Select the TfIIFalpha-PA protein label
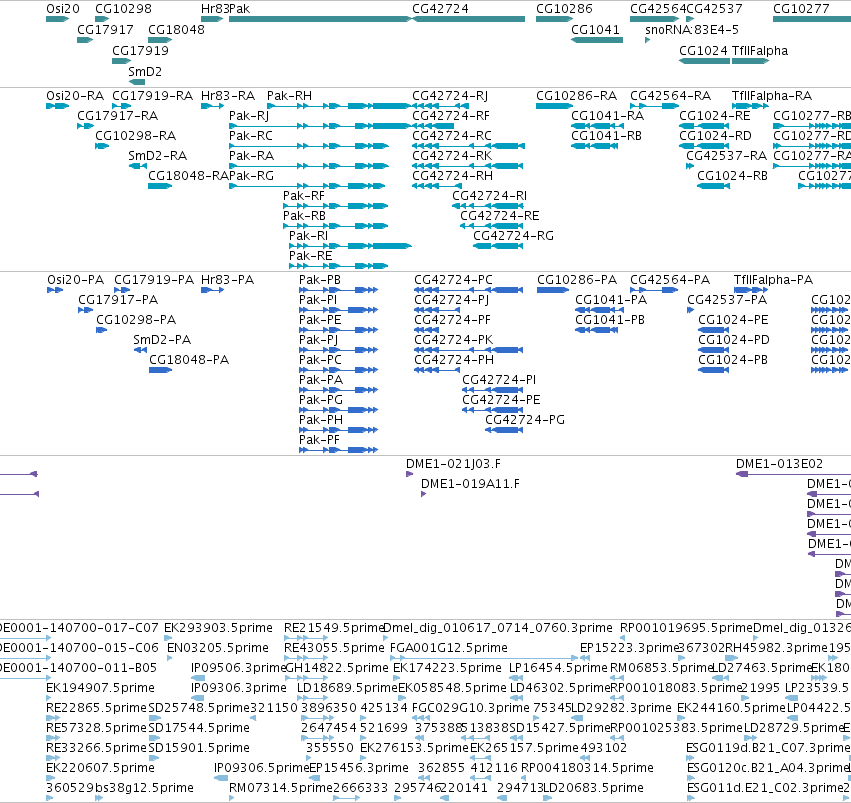Viewport: 851px width, 803px height. pos(773,279)
